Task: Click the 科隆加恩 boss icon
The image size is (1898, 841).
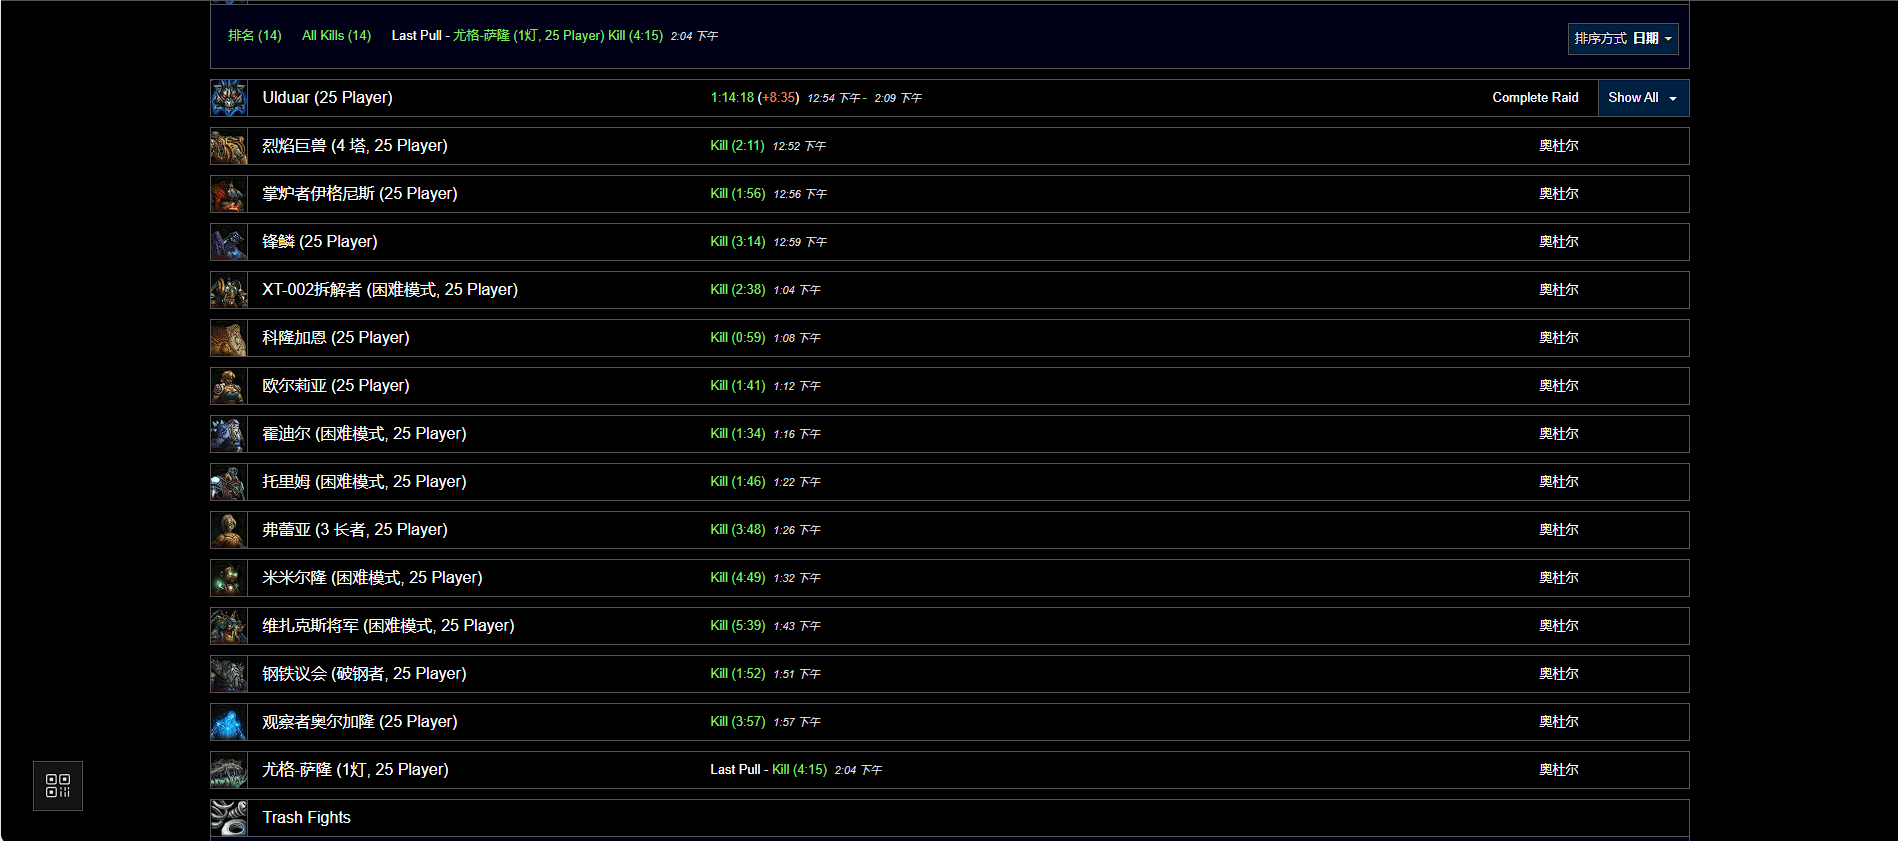Action: pyautogui.click(x=229, y=338)
